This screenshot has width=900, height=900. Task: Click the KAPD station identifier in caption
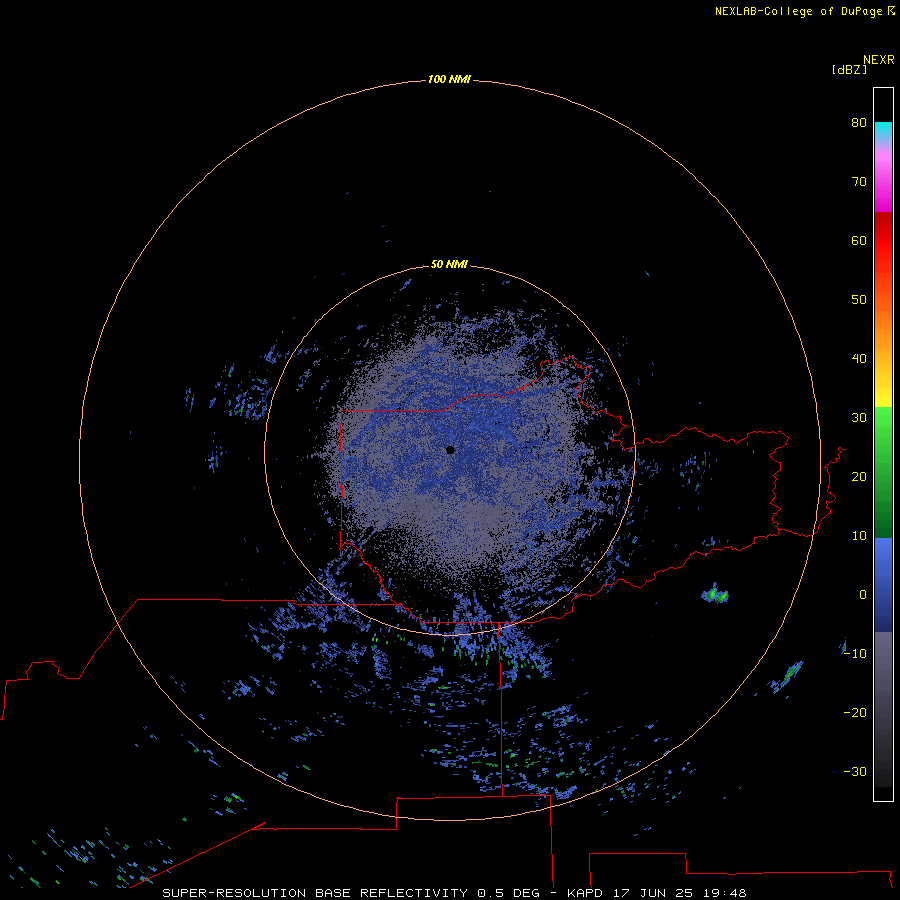pos(585,893)
